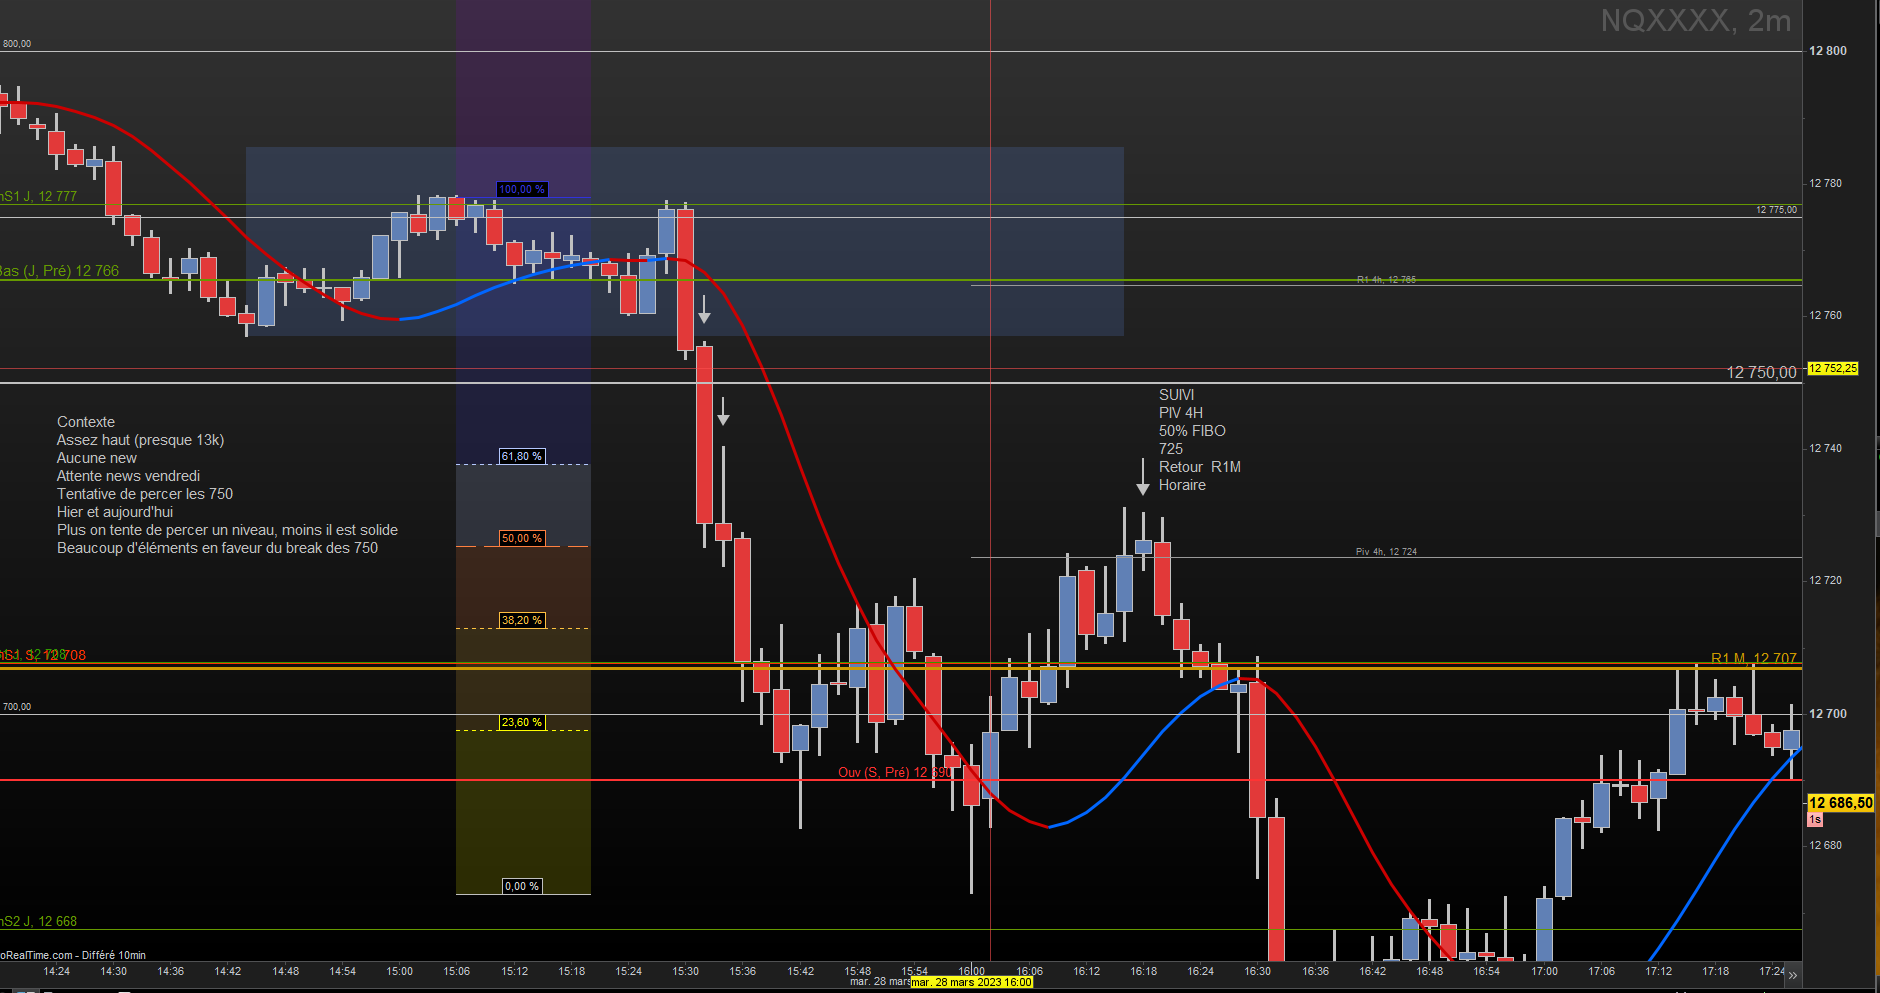This screenshot has height=993, width=1880.
Task: Click the current price label 12 686,50
Action: pos(1840,803)
